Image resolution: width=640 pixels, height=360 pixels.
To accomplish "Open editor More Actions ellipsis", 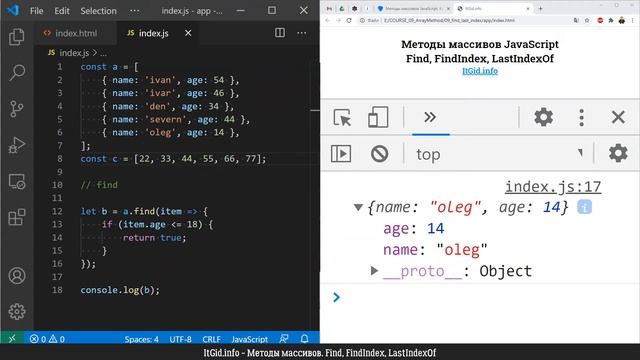I will click(302, 33).
